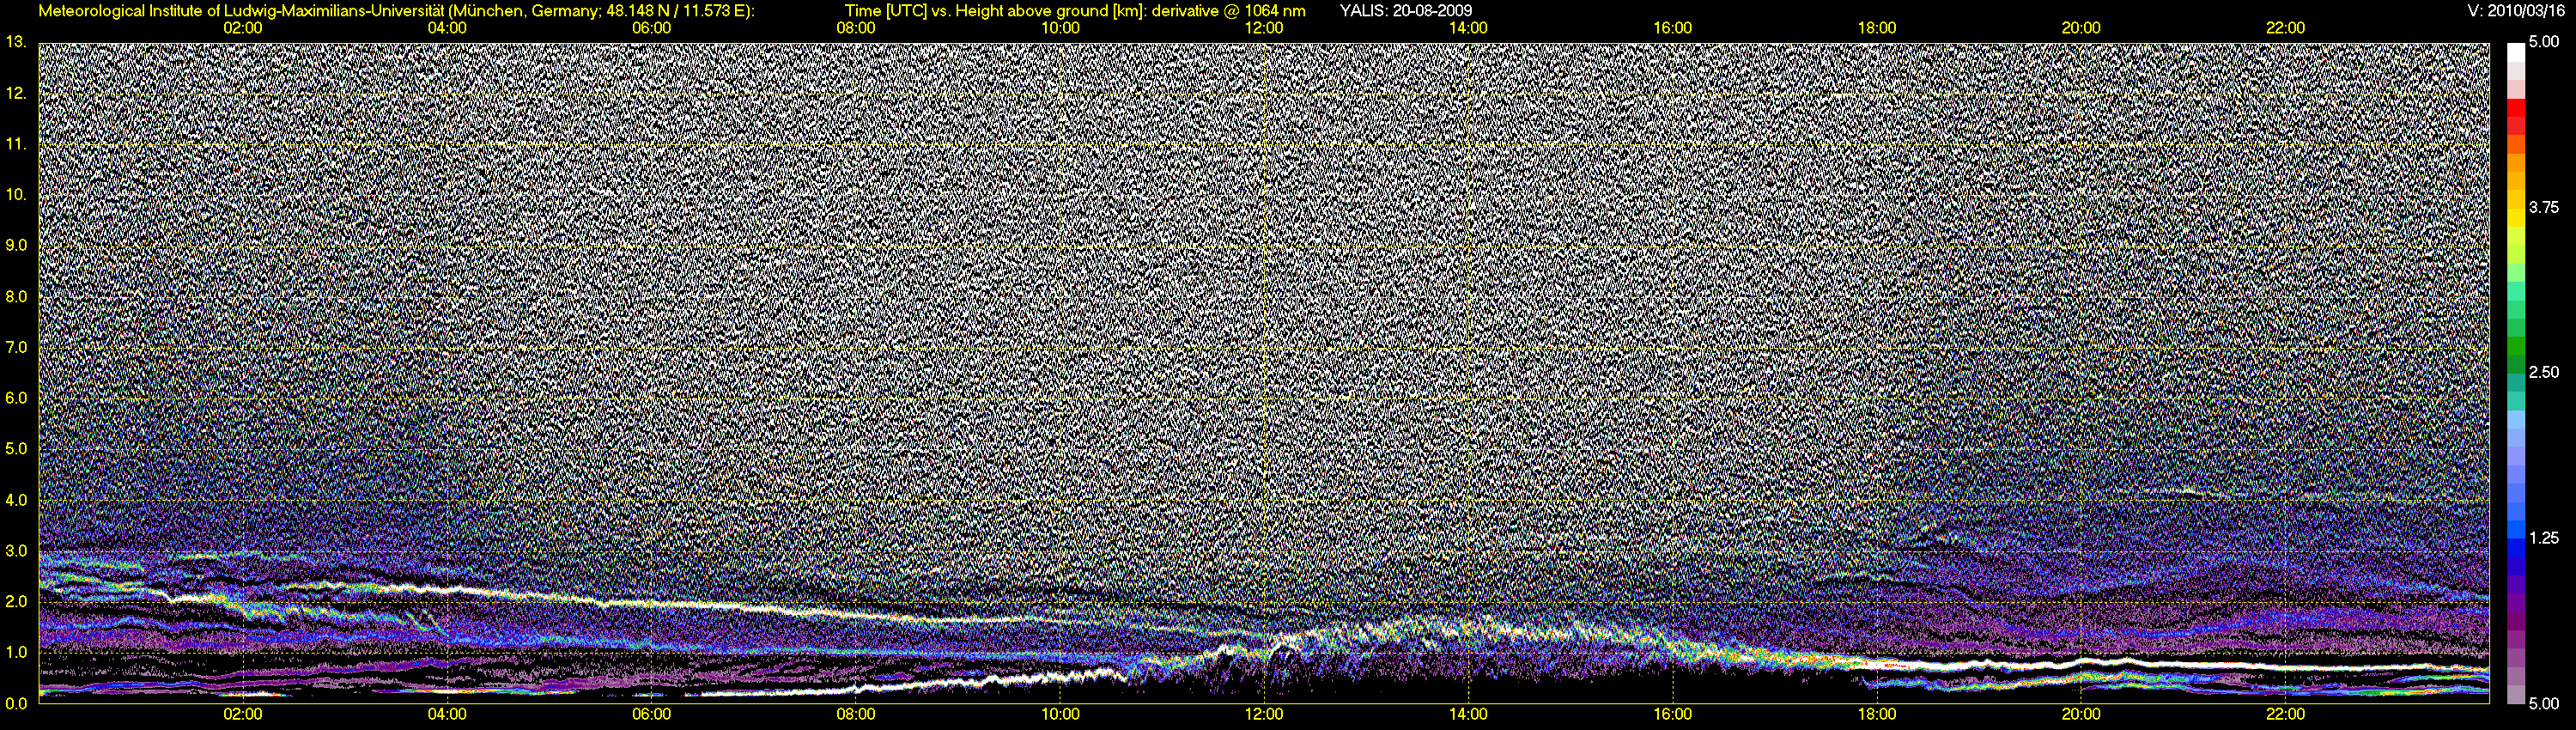Viewport: 2576px width, 730px height.
Task: Pick '18:00' on the top time axis
Action: 1877,28
